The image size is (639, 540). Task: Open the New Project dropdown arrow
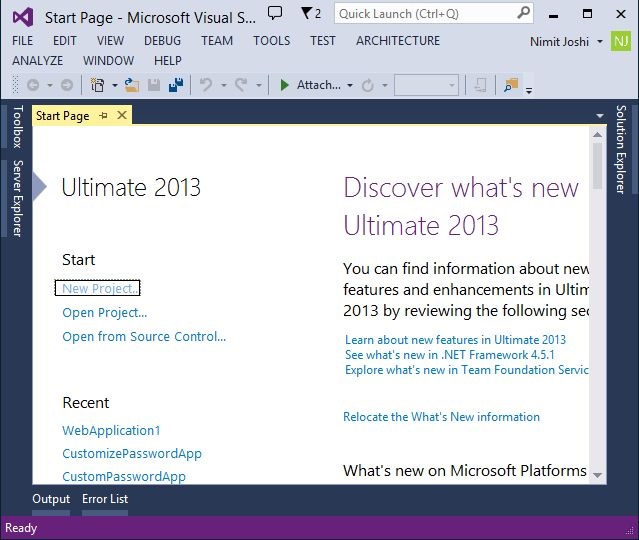pyautogui.click(x=115, y=86)
